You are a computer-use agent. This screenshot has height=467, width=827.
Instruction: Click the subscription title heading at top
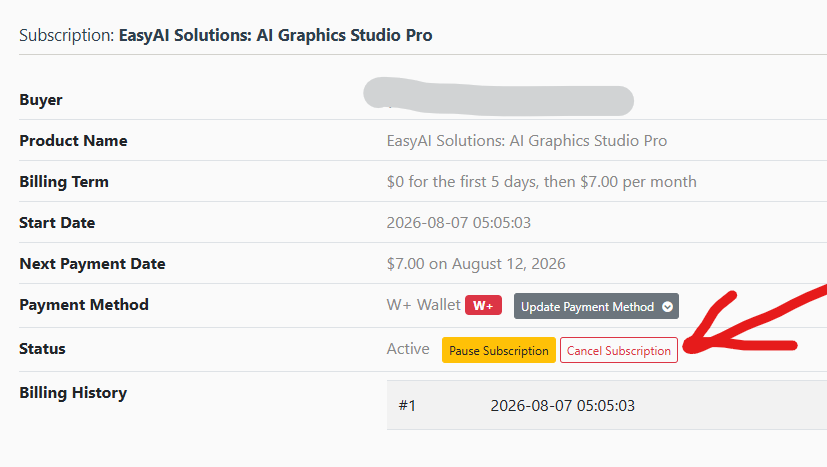click(226, 35)
